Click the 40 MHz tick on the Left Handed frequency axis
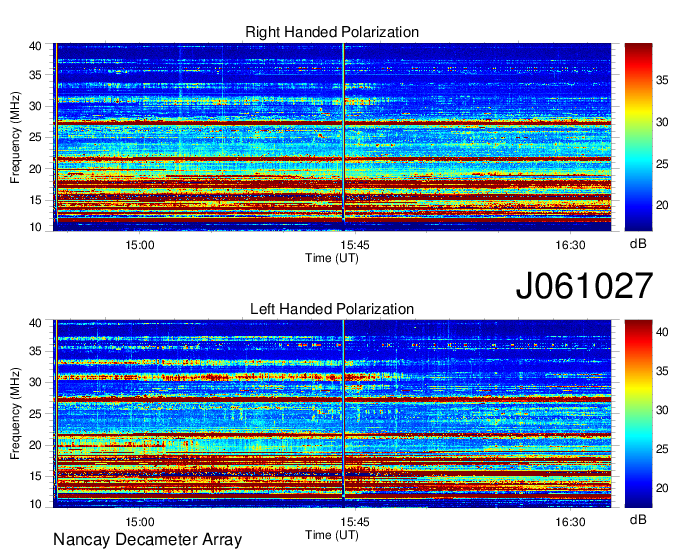 coord(35,323)
